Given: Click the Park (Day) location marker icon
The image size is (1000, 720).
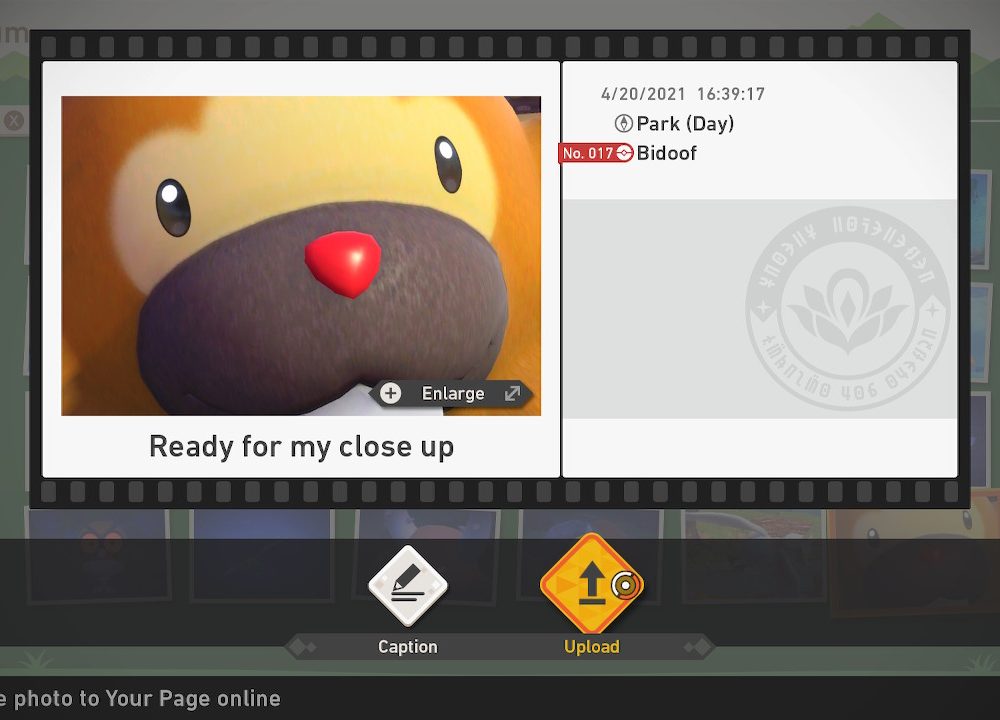Looking at the screenshot, I should [623, 124].
